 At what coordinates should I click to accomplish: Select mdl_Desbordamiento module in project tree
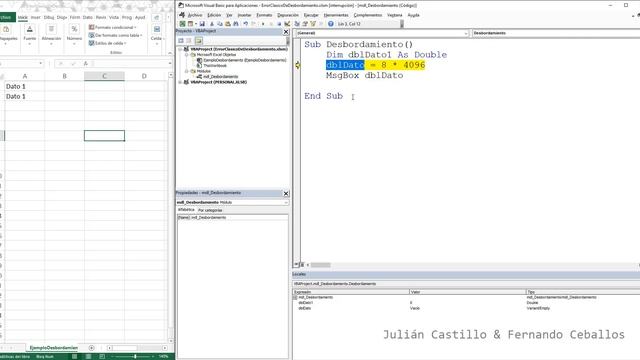[x=220, y=77]
